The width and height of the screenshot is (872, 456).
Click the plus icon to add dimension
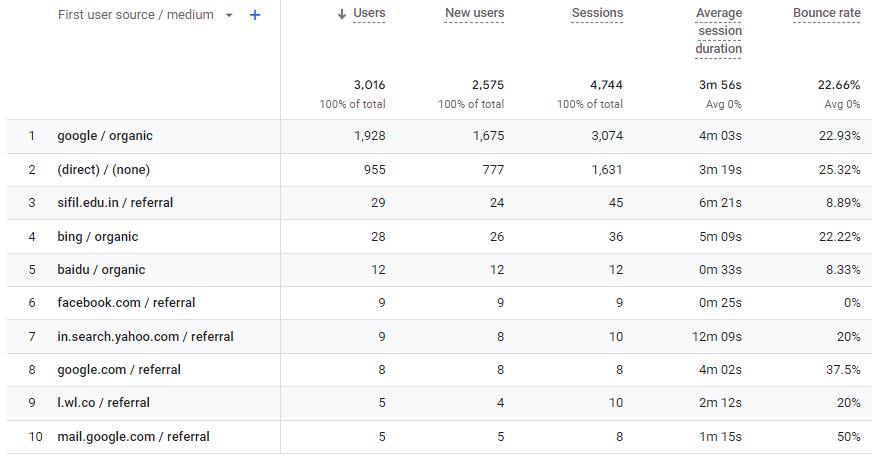click(255, 15)
